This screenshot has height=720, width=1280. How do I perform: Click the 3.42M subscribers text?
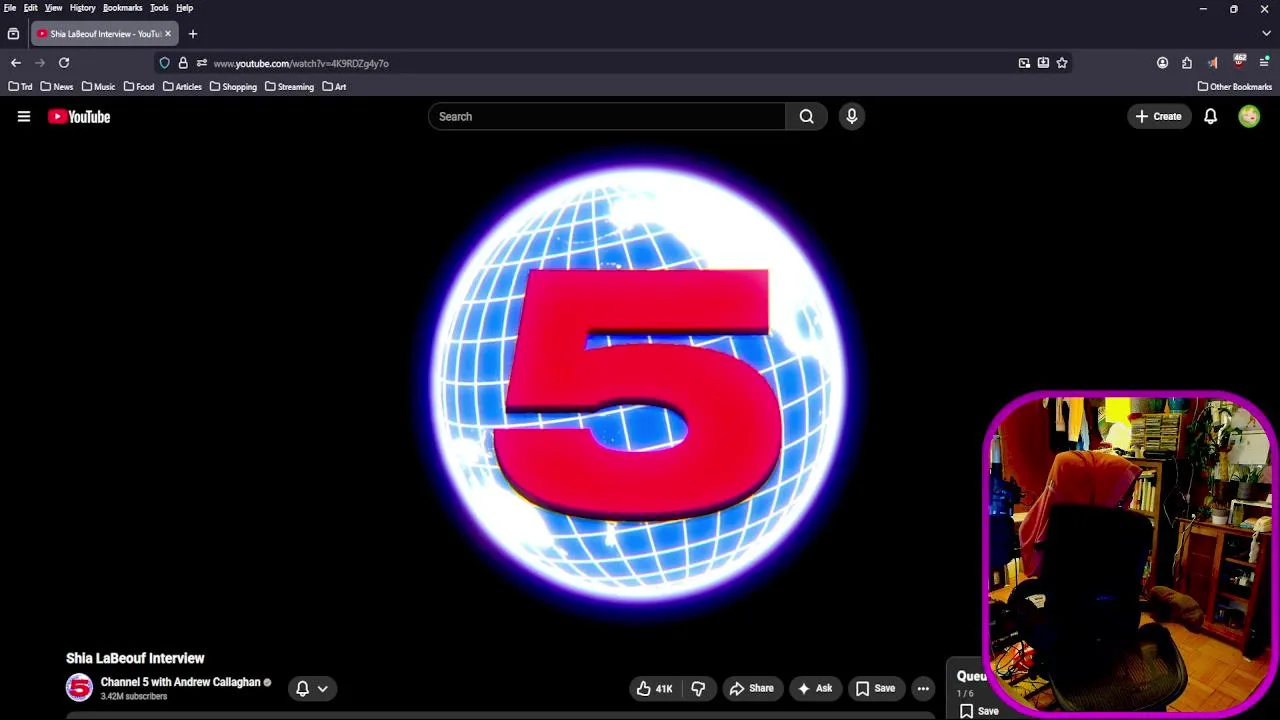134,697
